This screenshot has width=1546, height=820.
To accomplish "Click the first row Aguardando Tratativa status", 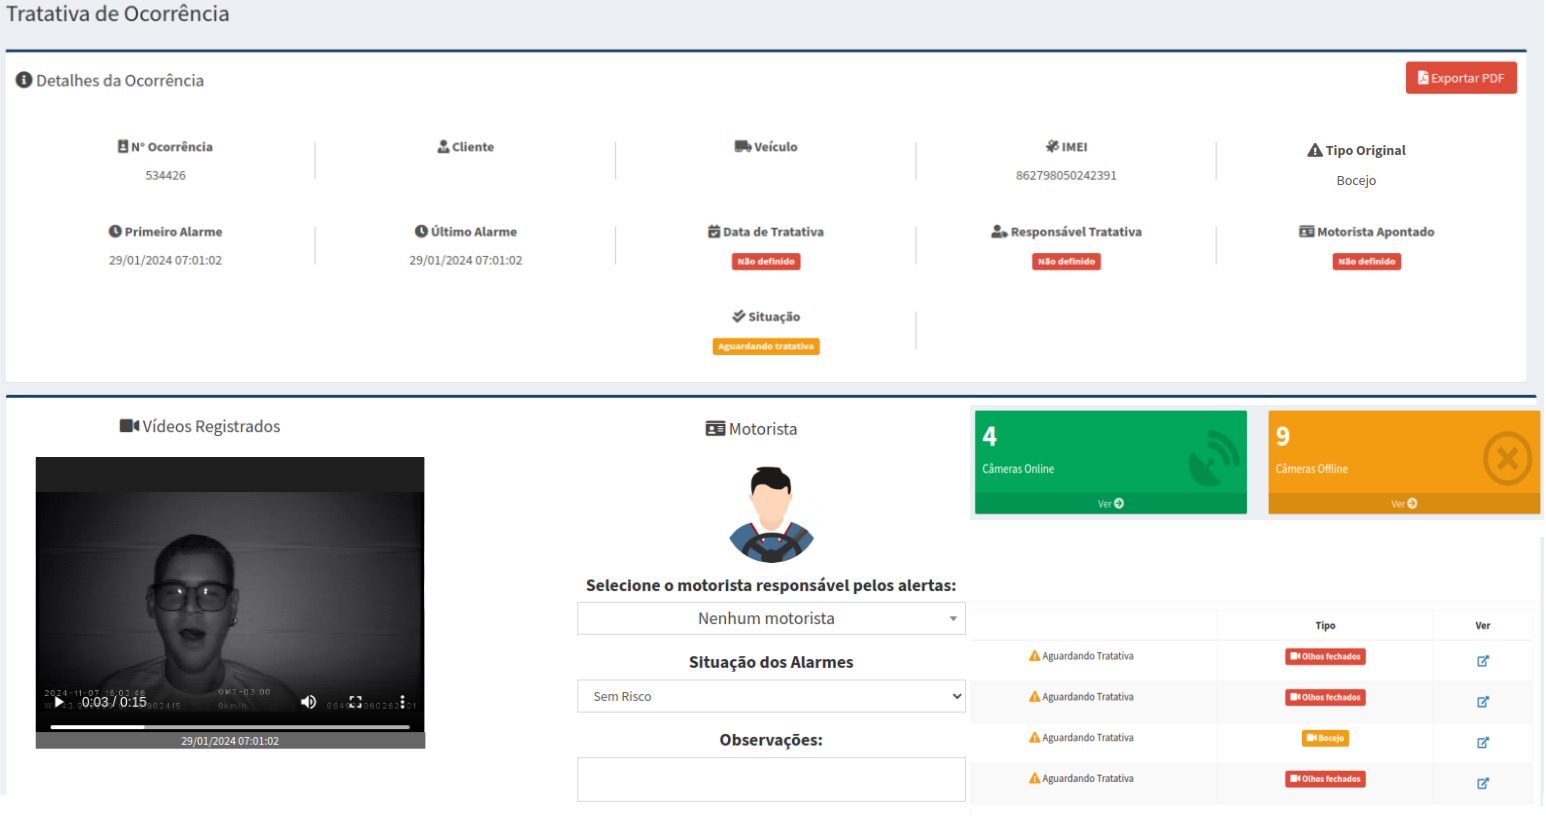I will tap(1081, 656).
